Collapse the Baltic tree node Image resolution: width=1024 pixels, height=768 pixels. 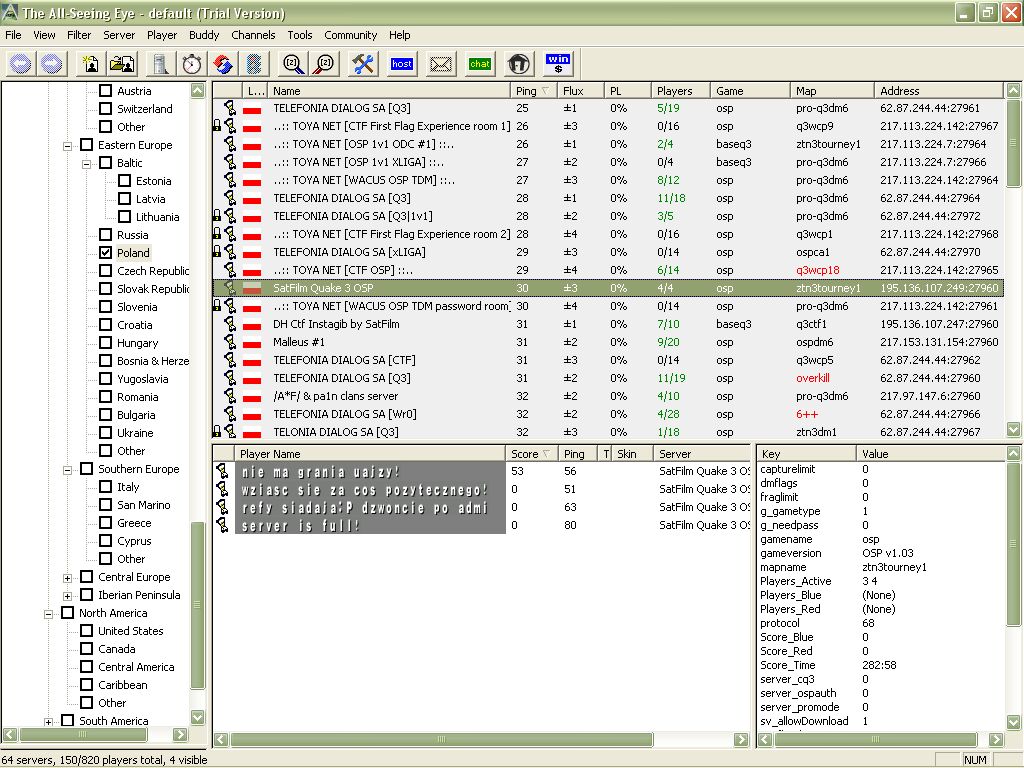point(87,163)
